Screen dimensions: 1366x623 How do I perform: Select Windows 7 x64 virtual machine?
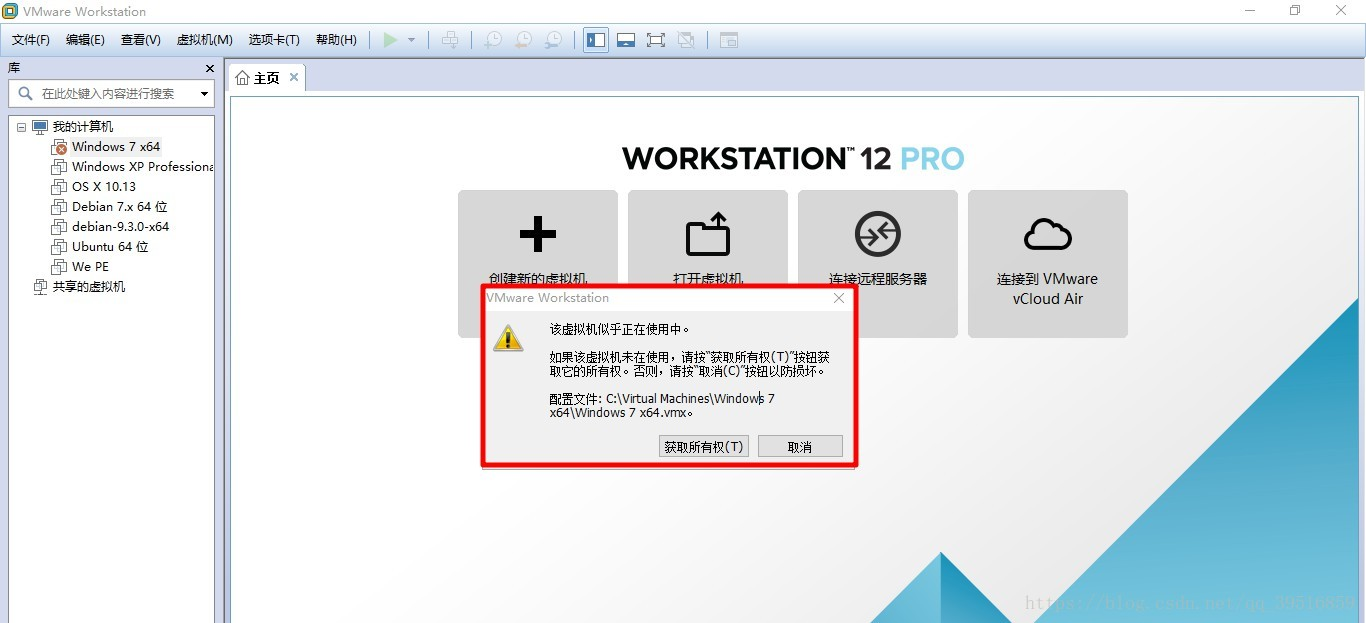pos(116,147)
